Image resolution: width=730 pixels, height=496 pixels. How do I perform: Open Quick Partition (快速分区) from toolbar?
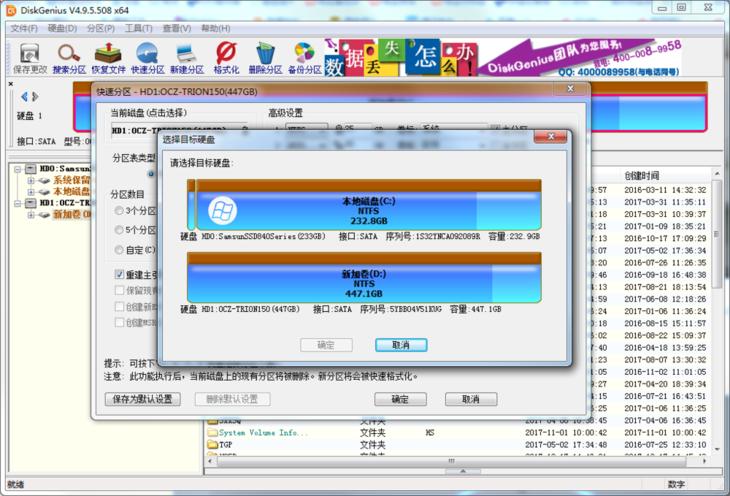(148, 58)
